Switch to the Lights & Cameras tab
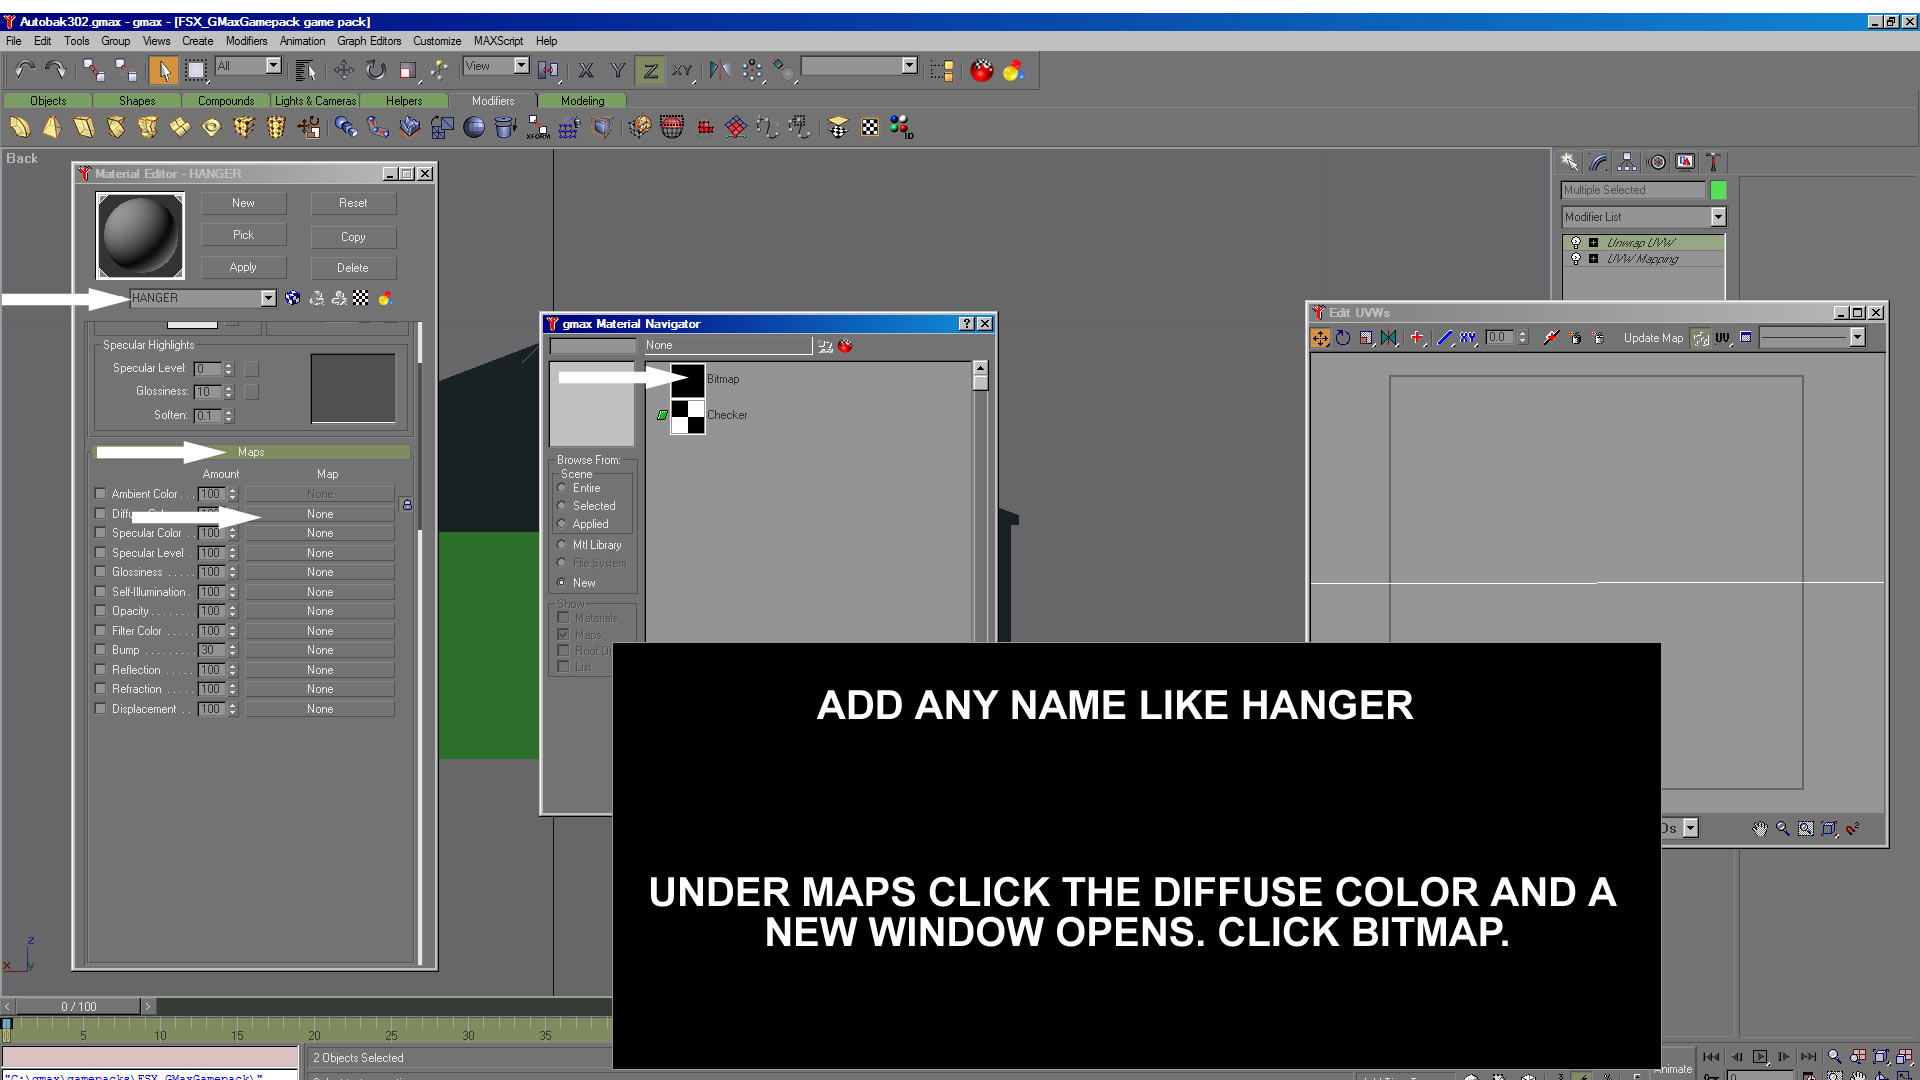The width and height of the screenshot is (1920, 1080). coord(315,101)
